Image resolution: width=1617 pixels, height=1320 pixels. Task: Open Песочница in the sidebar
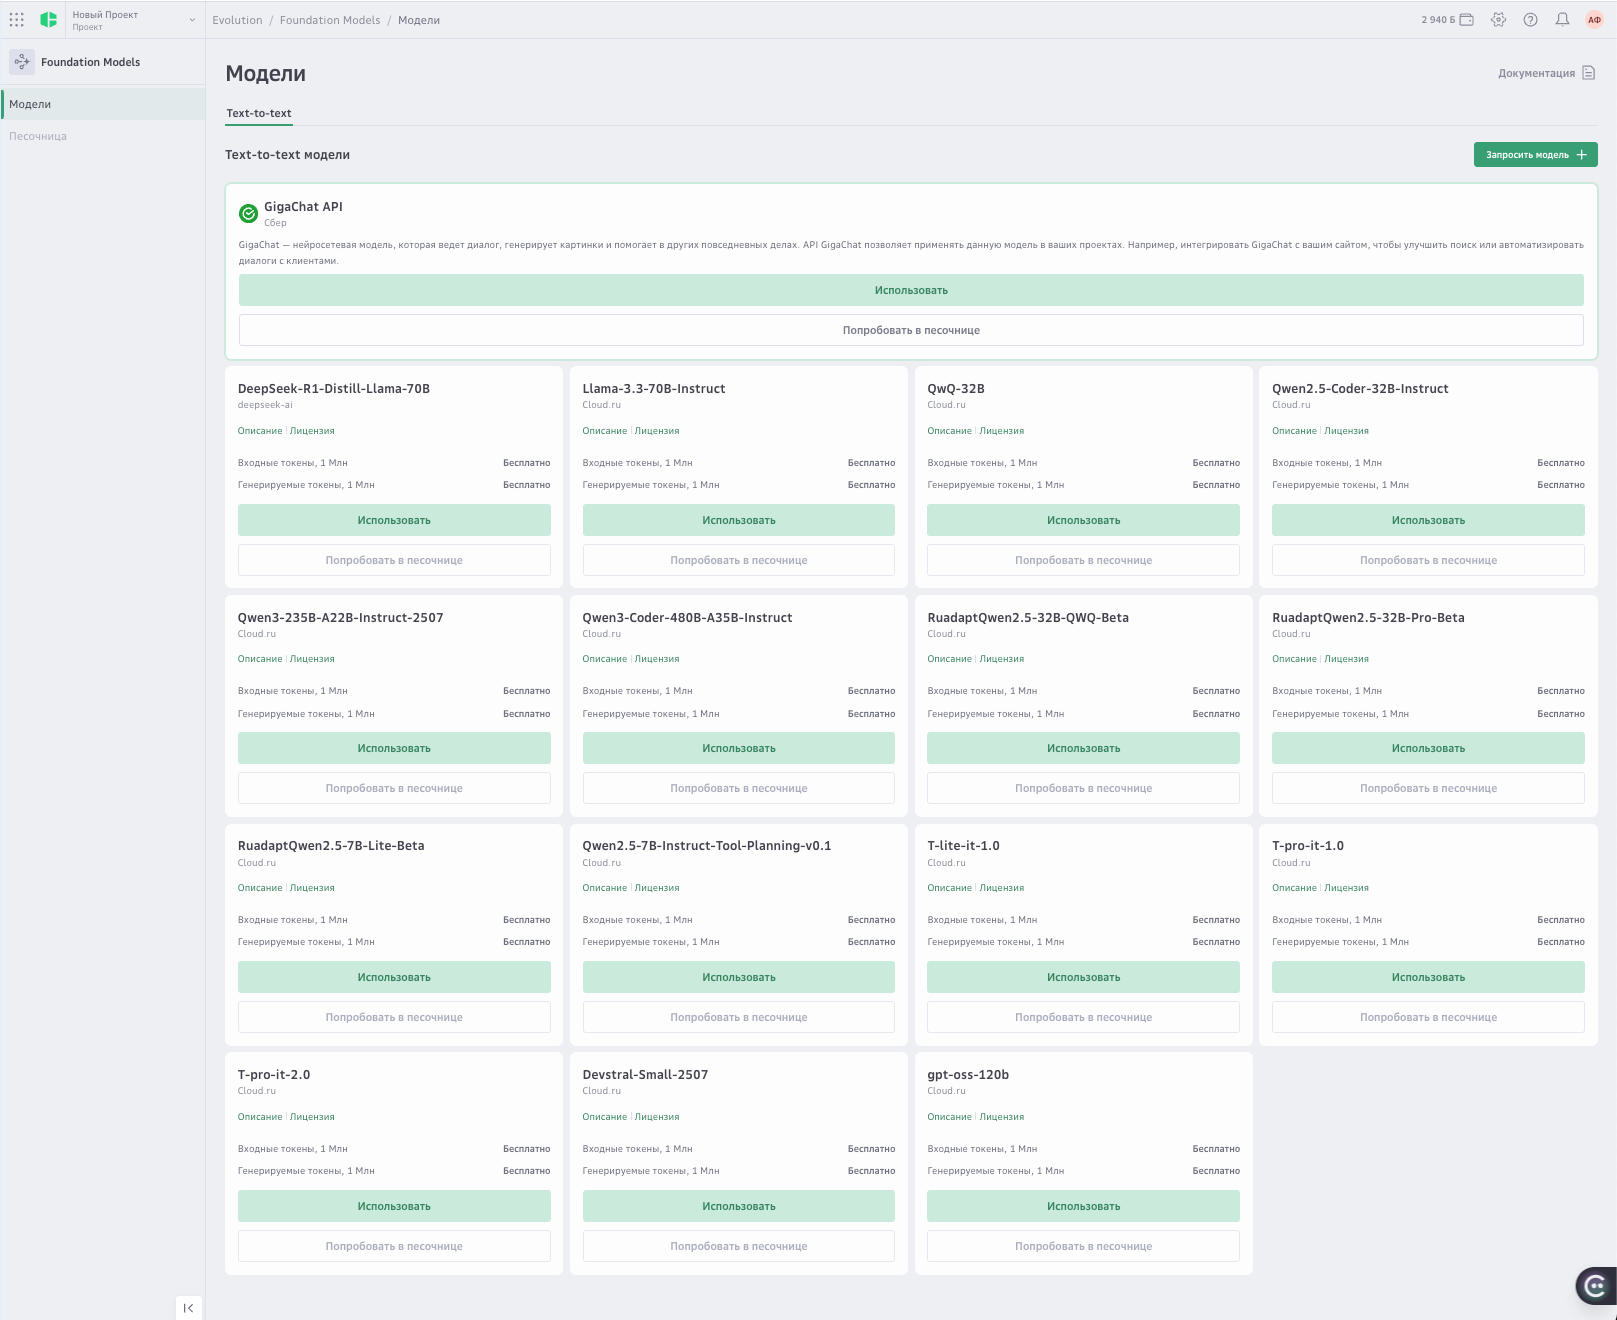[x=103, y=136]
